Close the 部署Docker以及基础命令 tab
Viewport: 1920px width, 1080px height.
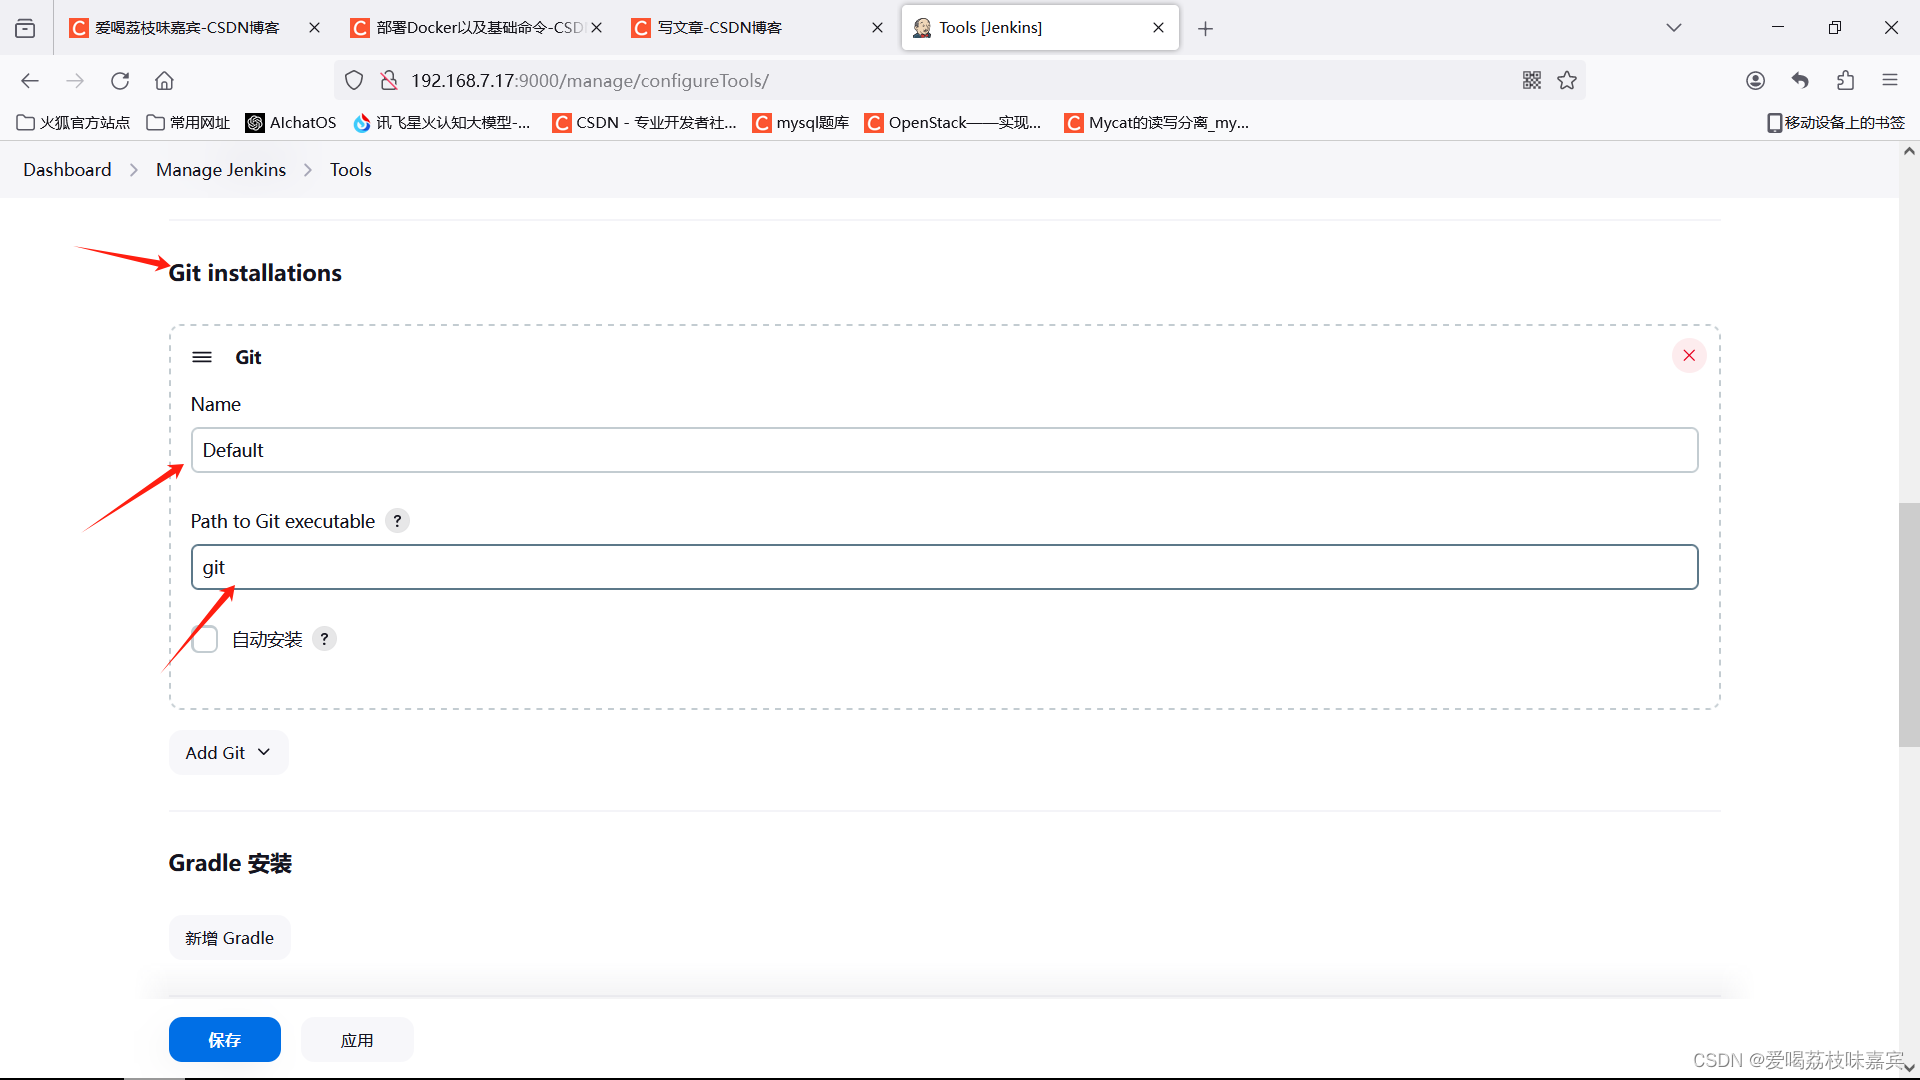(x=596, y=28)
